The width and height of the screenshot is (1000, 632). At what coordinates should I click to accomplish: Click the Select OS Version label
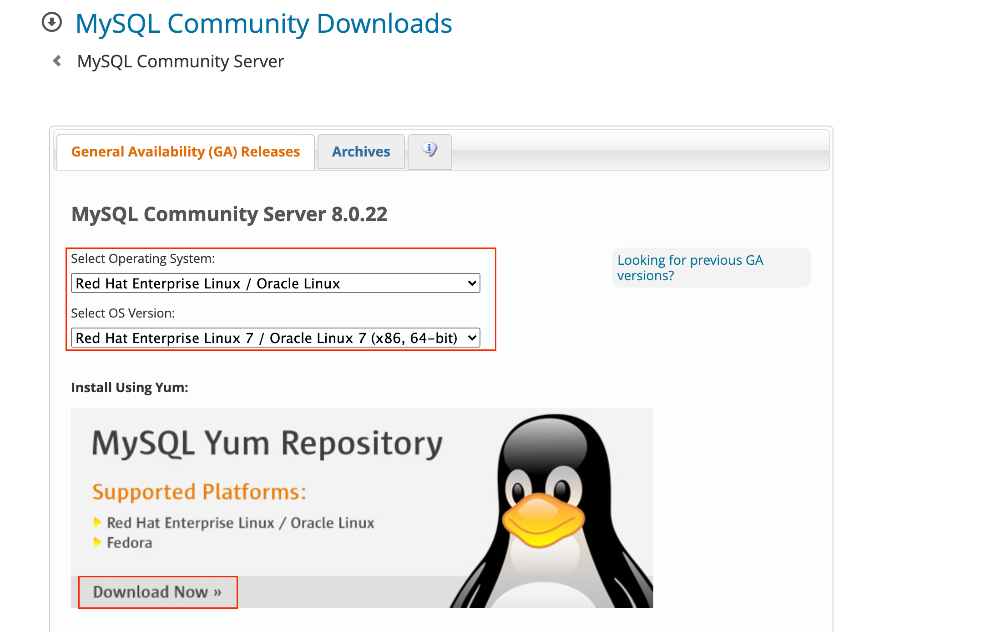[x=122, y=313]
